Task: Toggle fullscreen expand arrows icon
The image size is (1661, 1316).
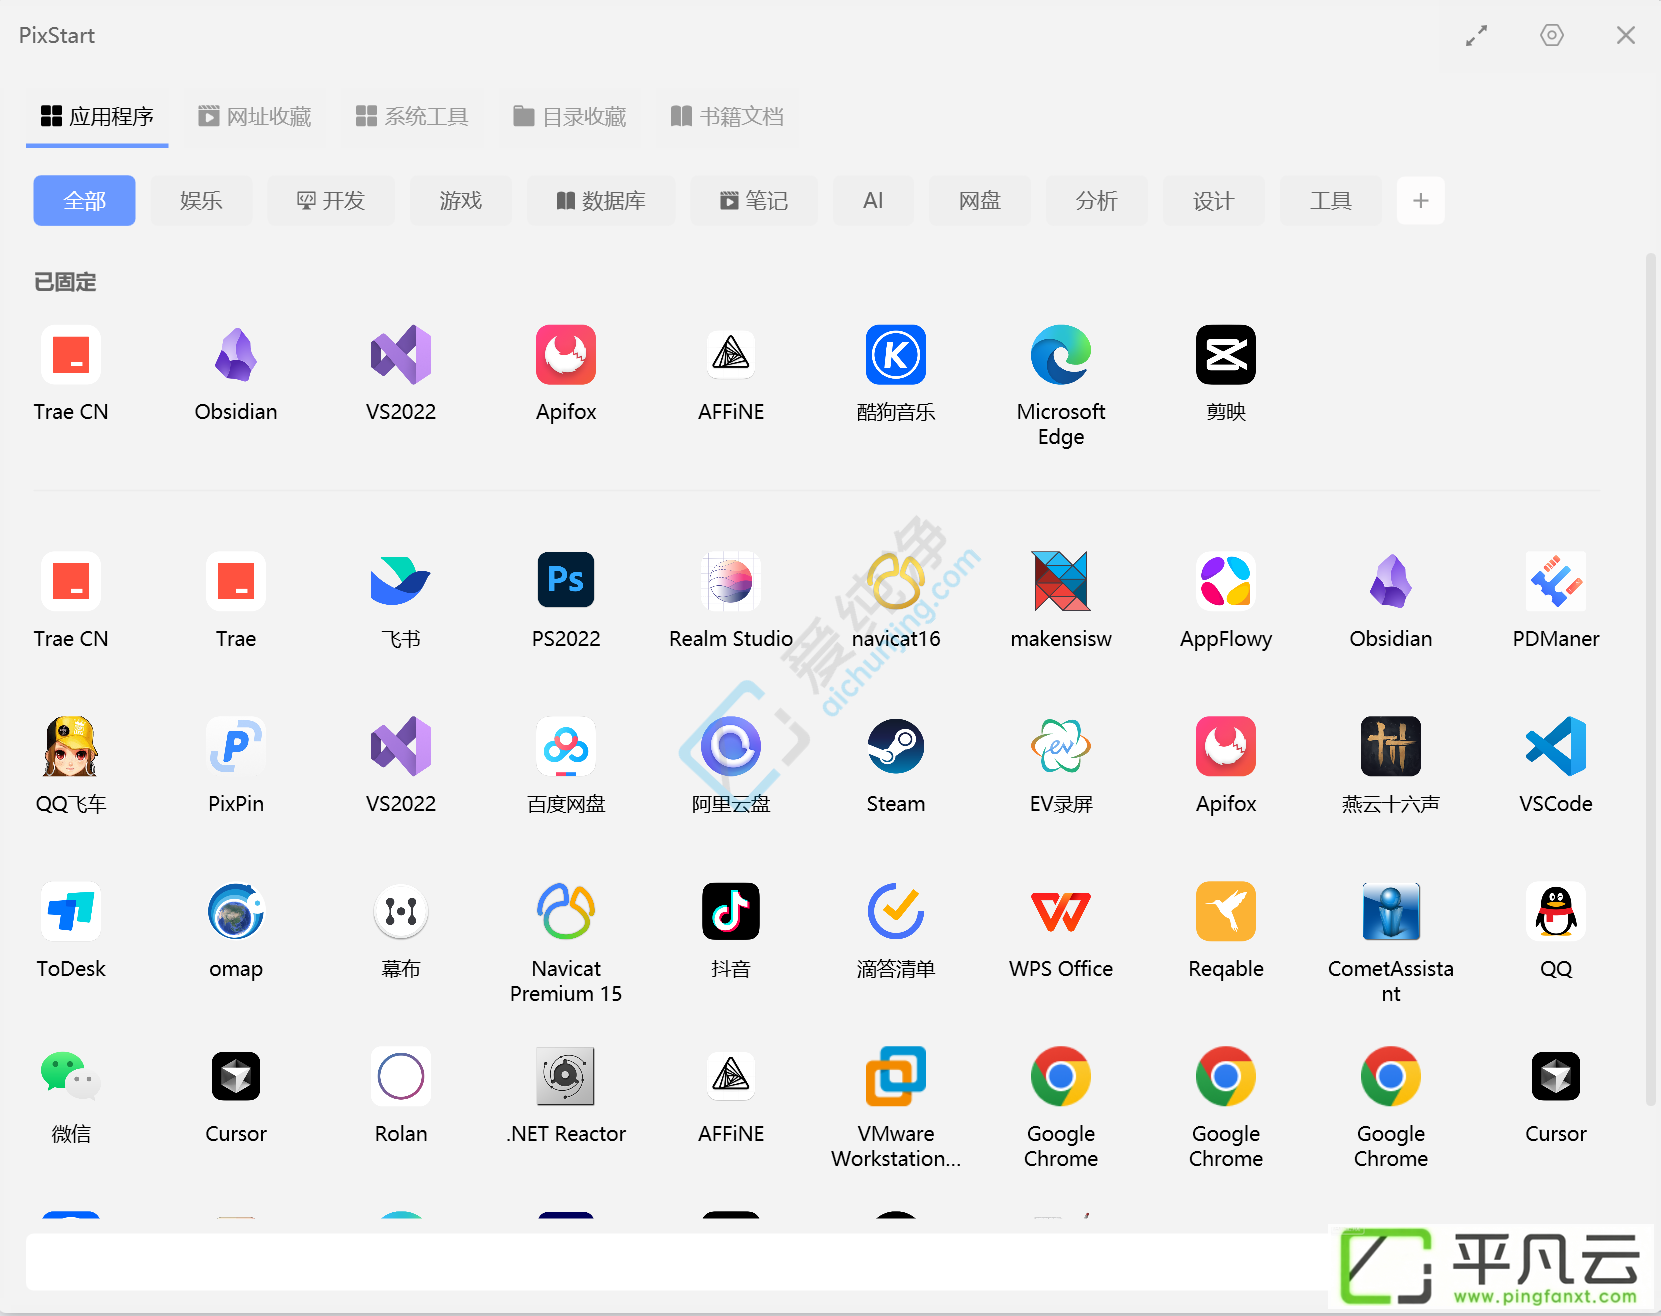Action: point(1477,36)
